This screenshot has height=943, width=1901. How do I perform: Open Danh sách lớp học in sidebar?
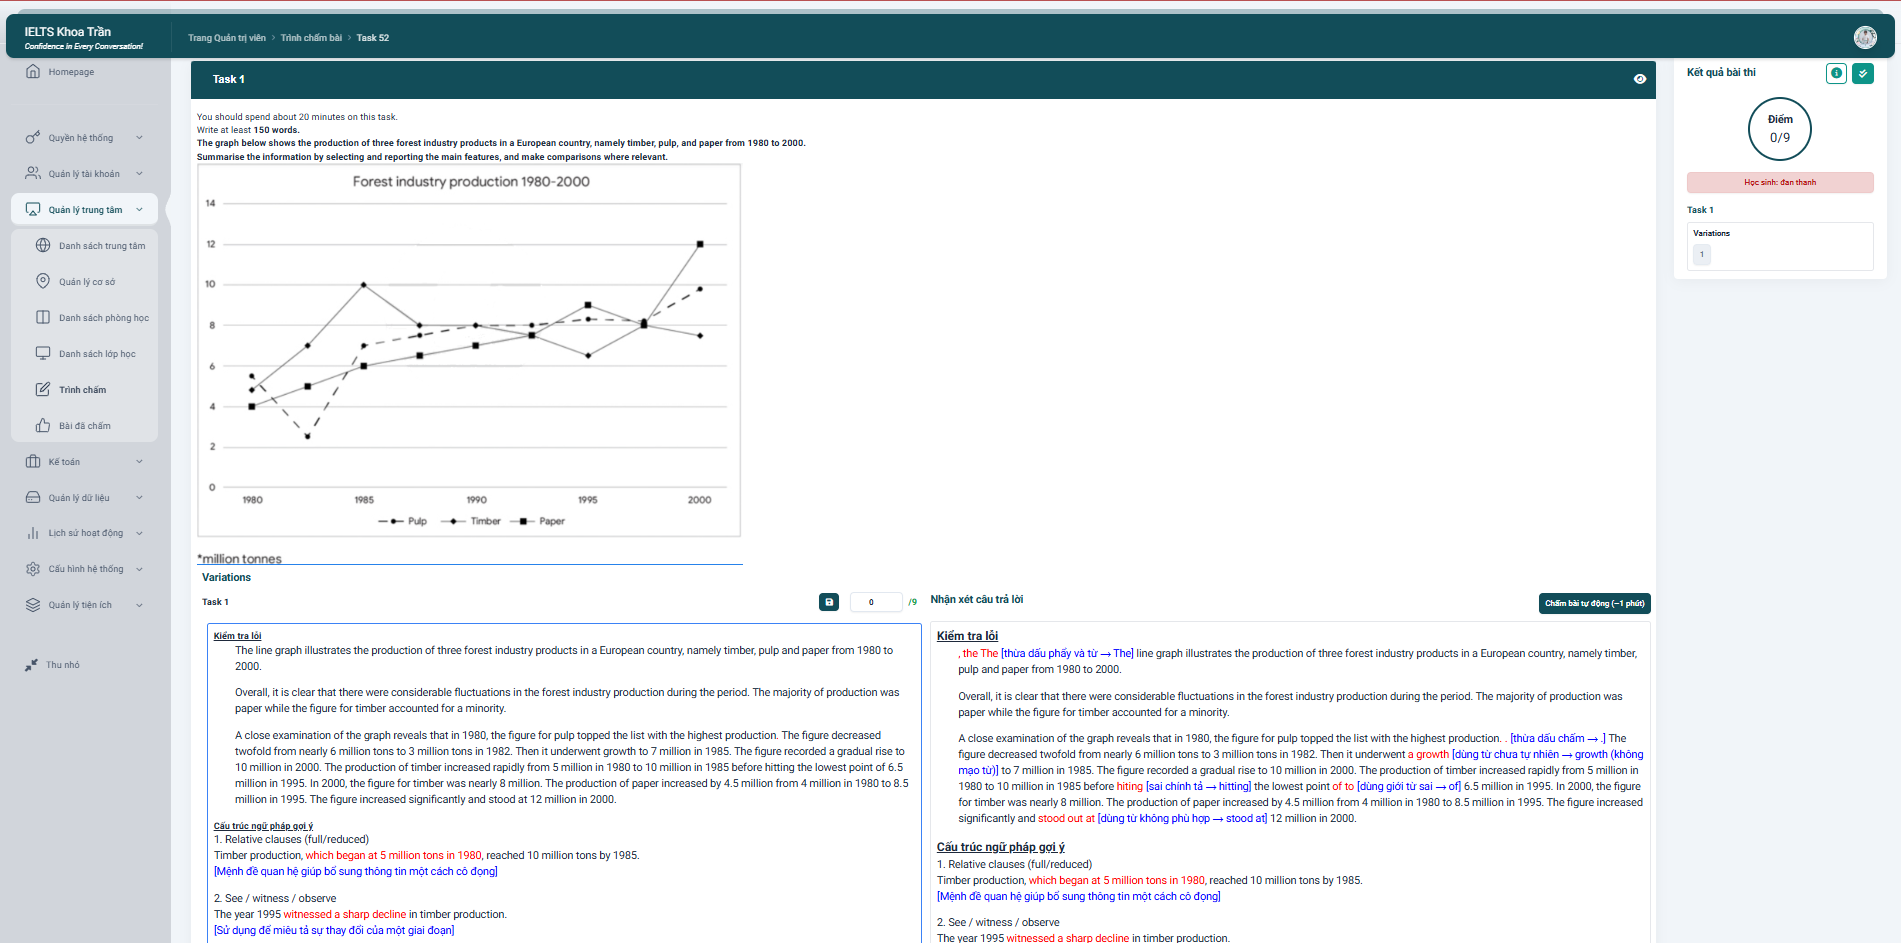(x=96, y=354)
